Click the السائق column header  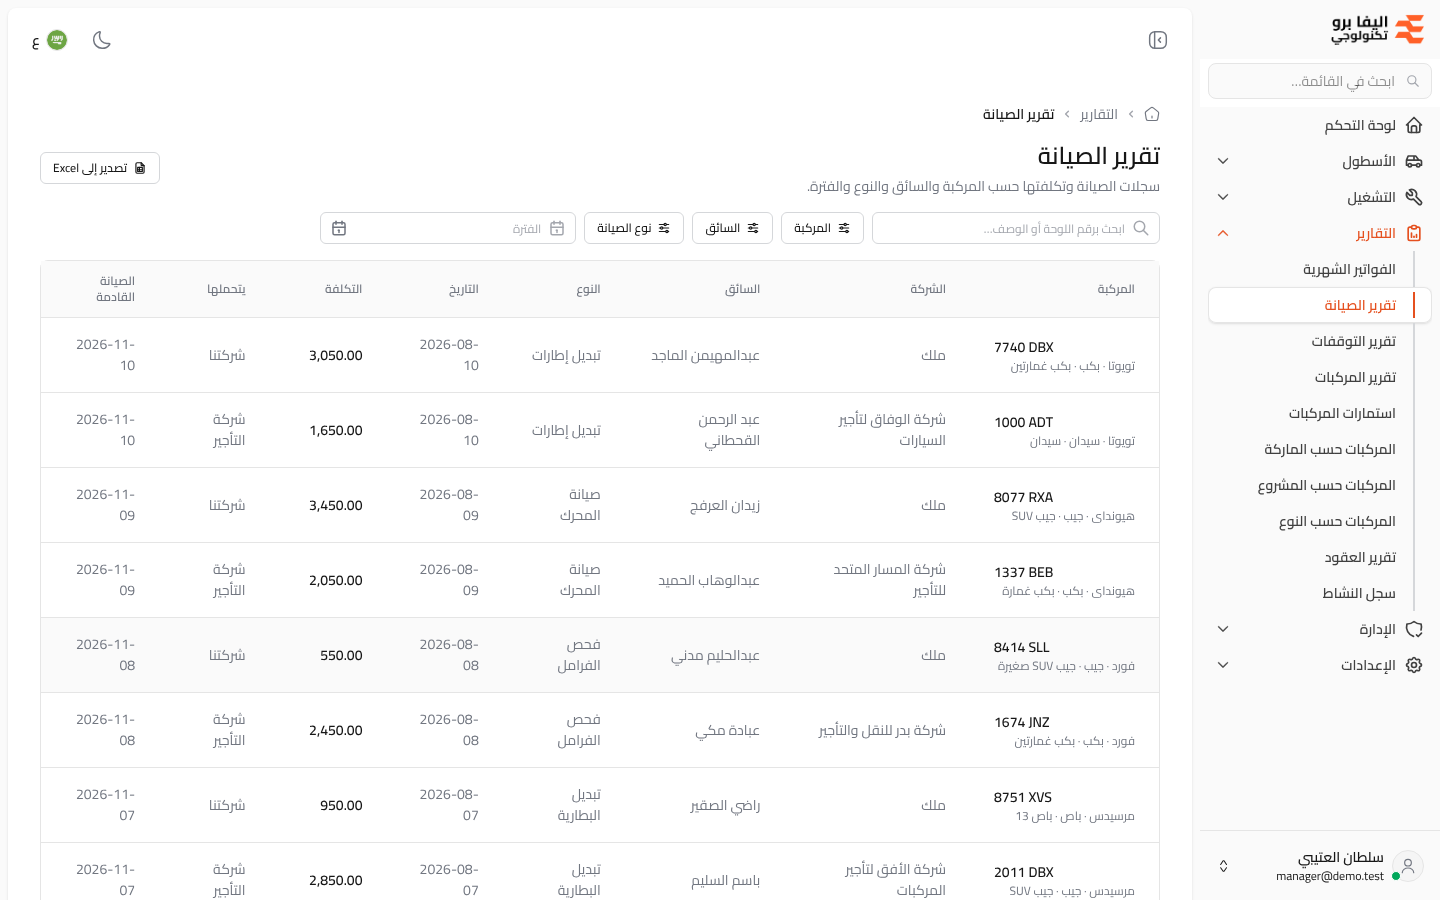tap(742, 289)
